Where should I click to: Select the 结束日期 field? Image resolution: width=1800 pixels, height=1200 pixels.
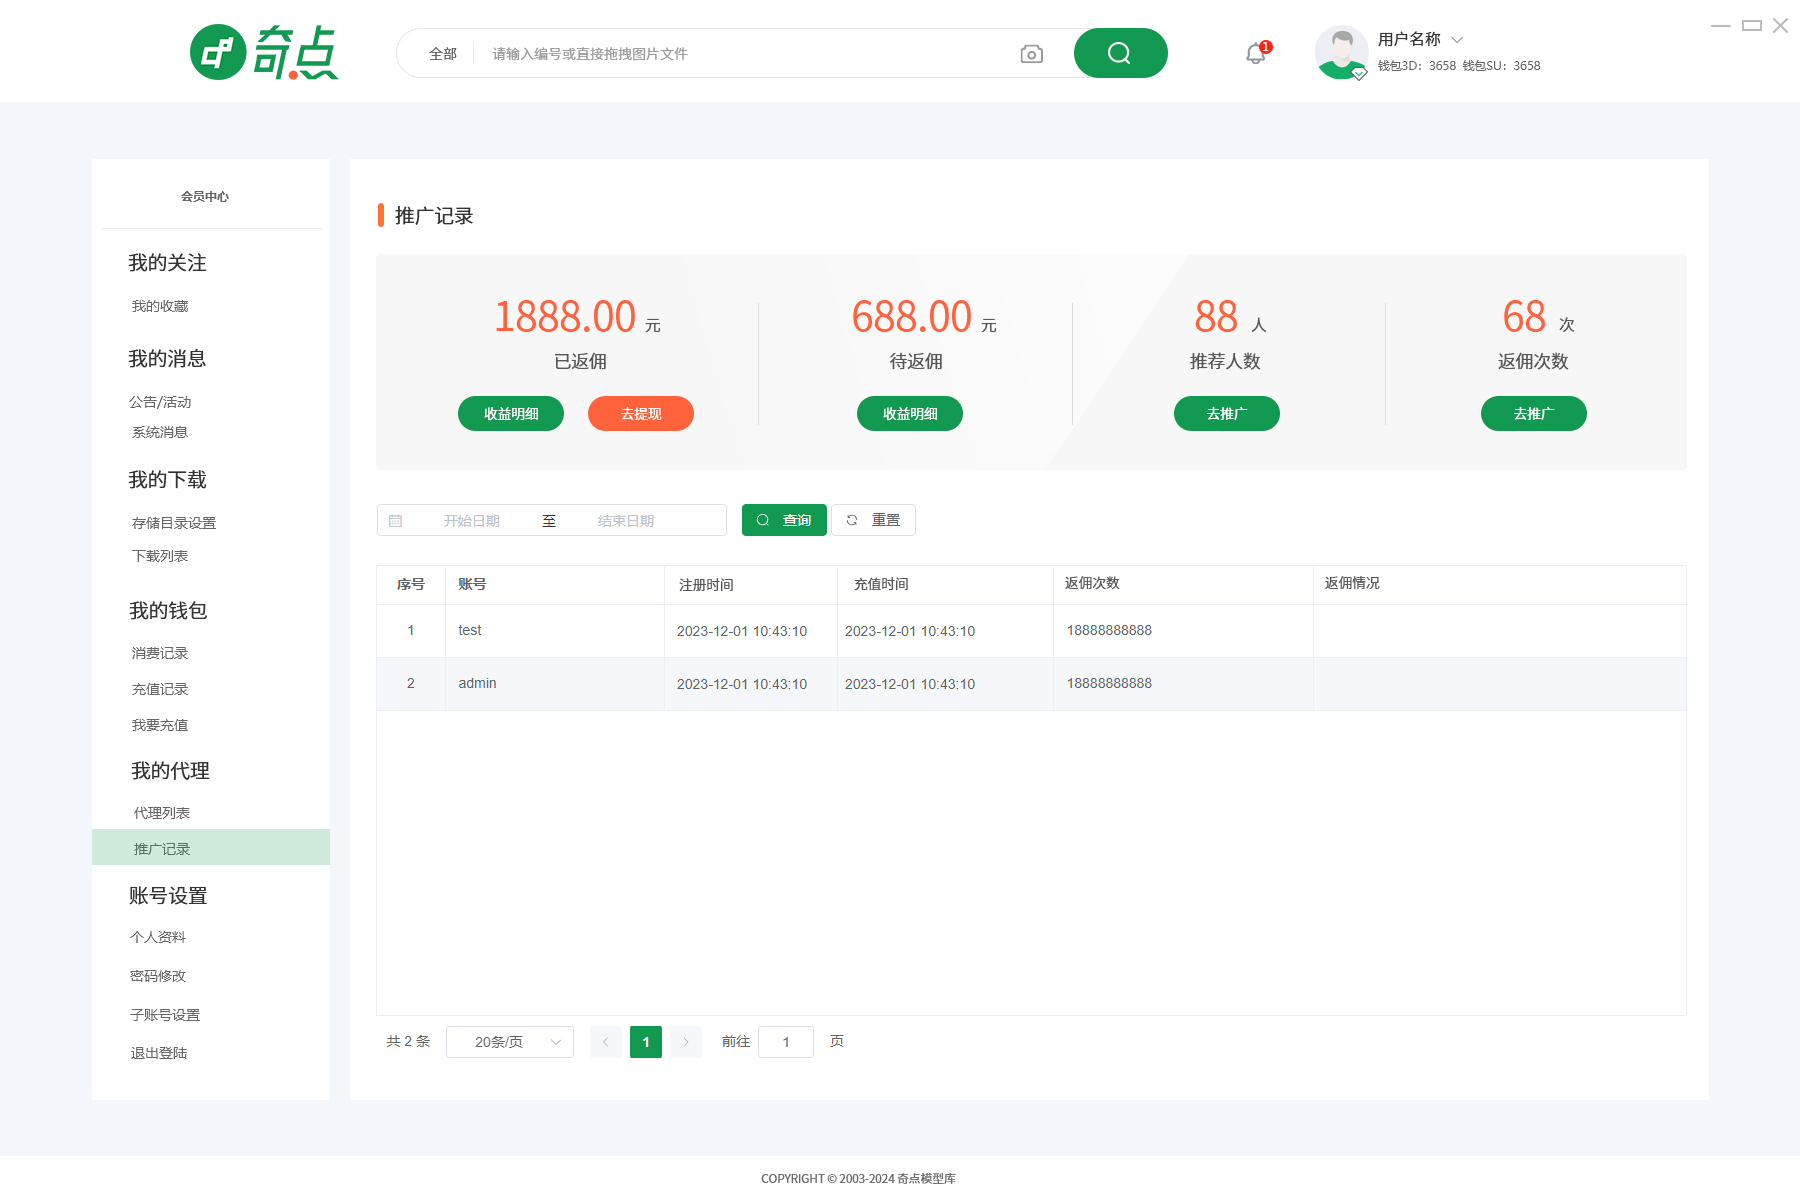[x=626, y=521]
